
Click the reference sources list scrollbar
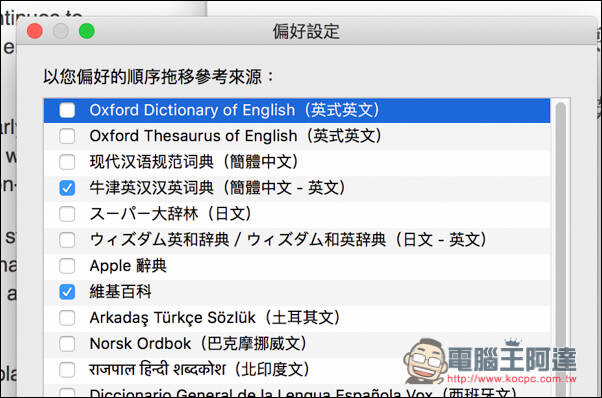pyautogui.click(x=561, y=249)
